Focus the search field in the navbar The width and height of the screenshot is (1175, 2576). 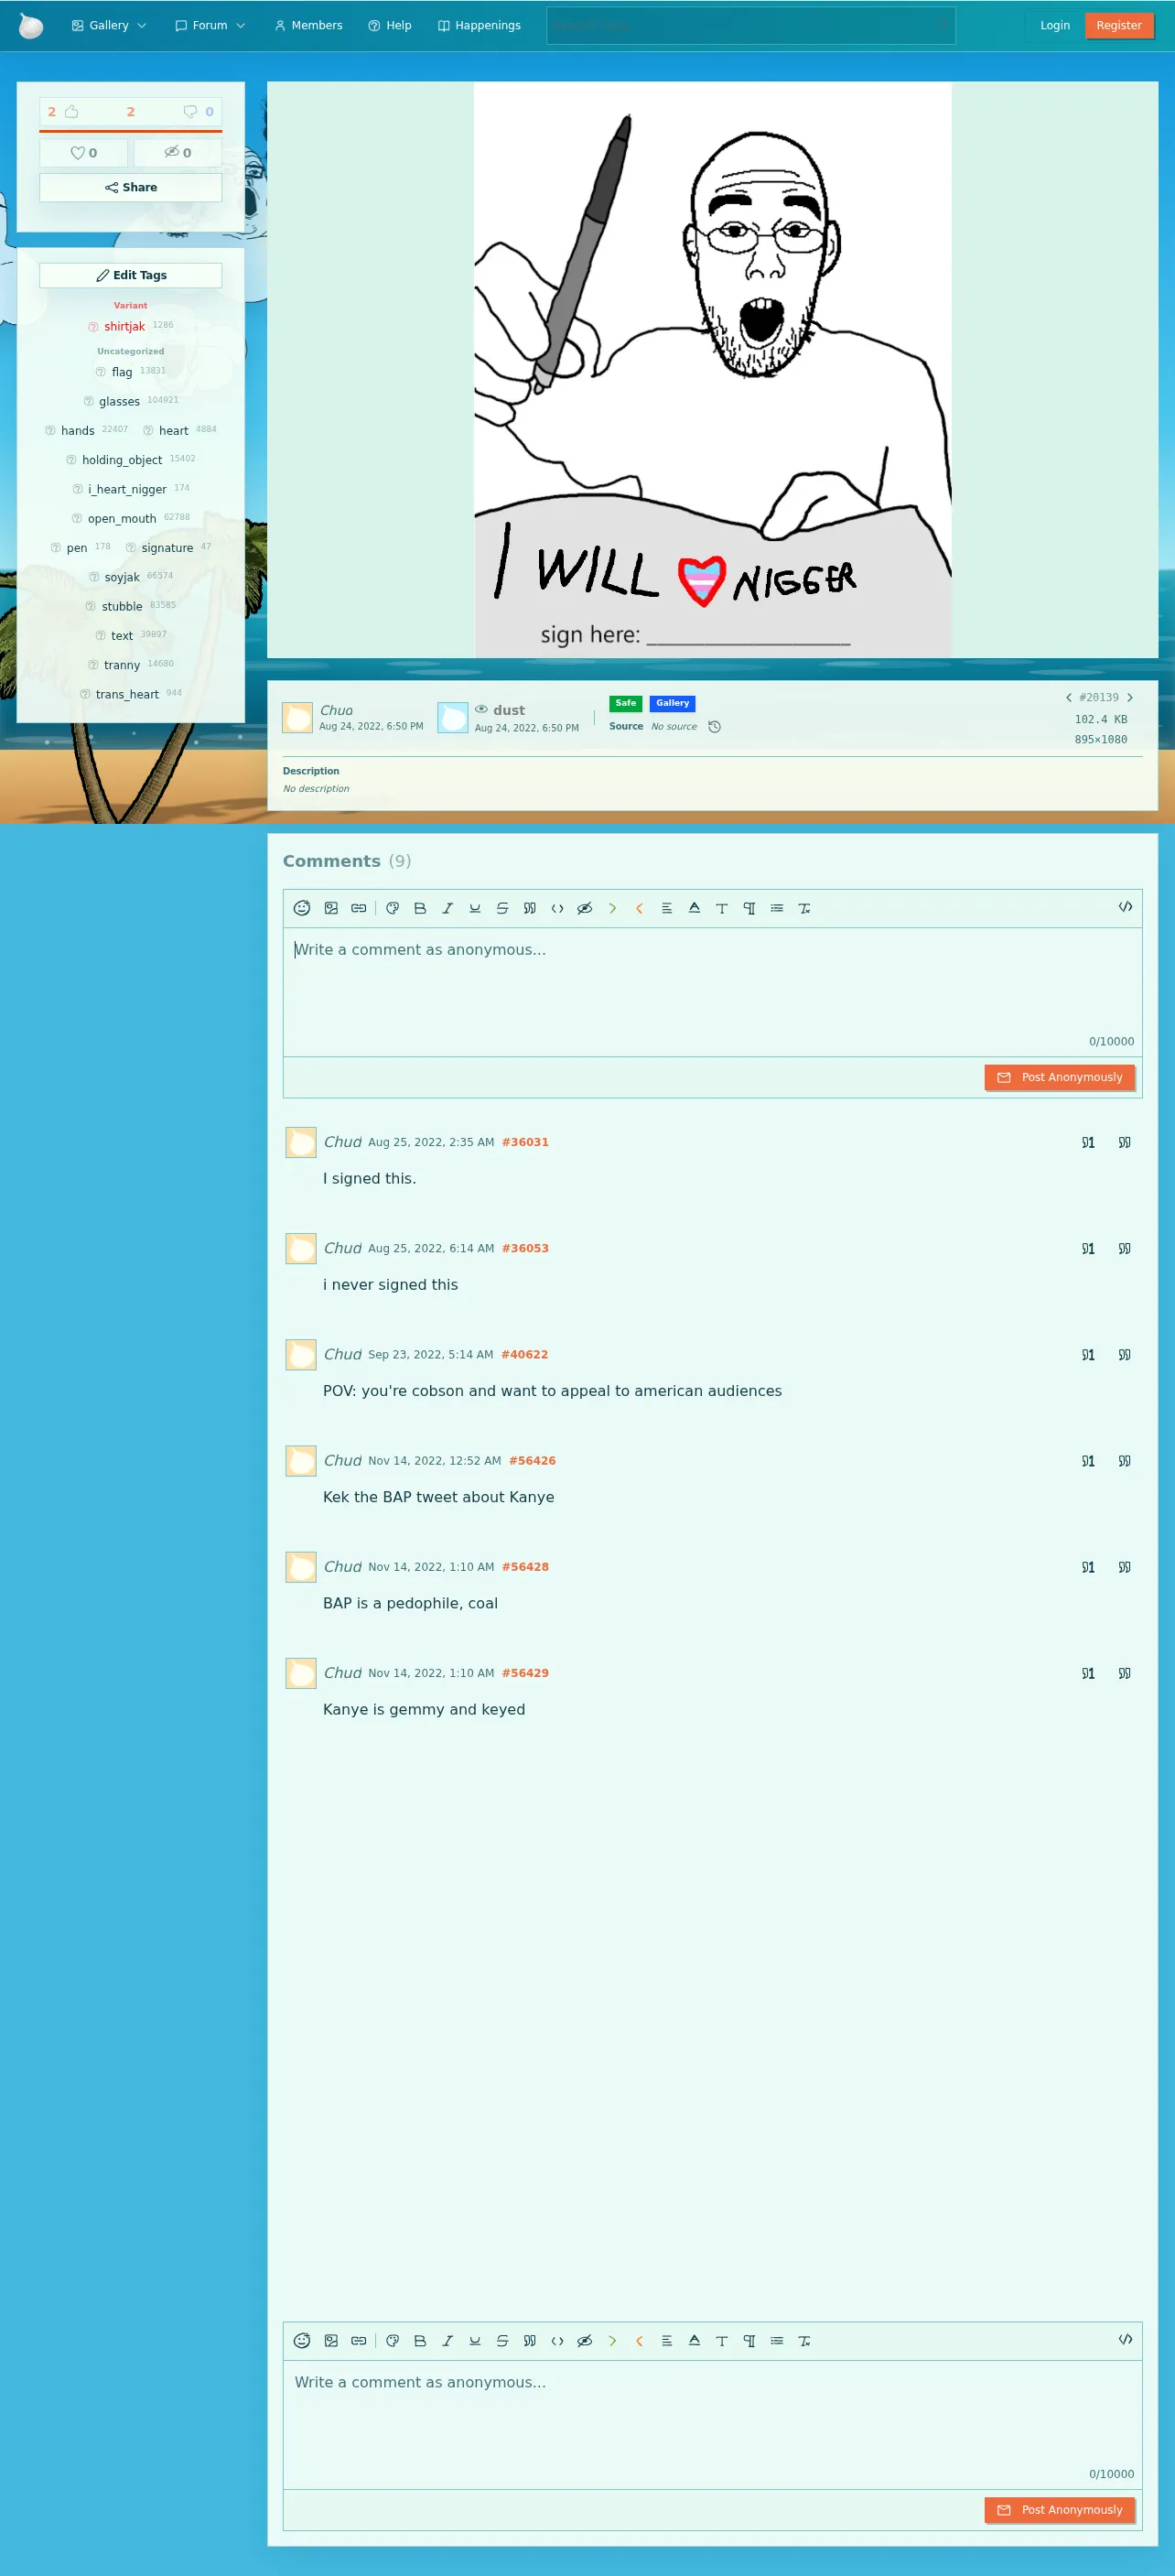pyautogui.click(x=751, y=26)
